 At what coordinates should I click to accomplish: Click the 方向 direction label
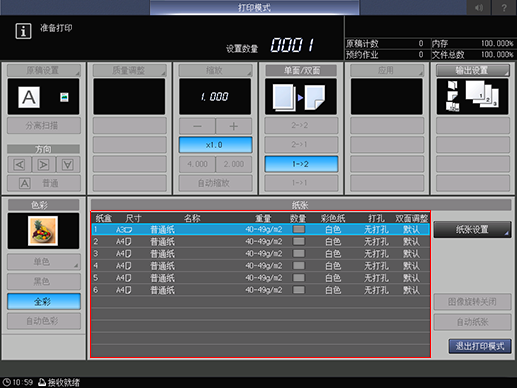44,149
